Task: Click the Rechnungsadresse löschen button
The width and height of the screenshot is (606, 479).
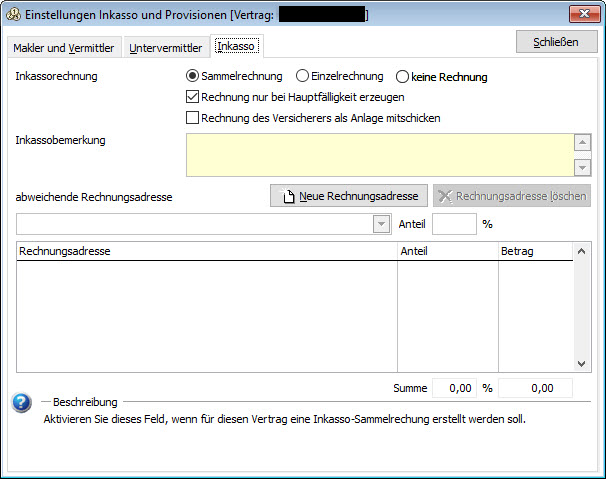Action: [x=511, y=196]
